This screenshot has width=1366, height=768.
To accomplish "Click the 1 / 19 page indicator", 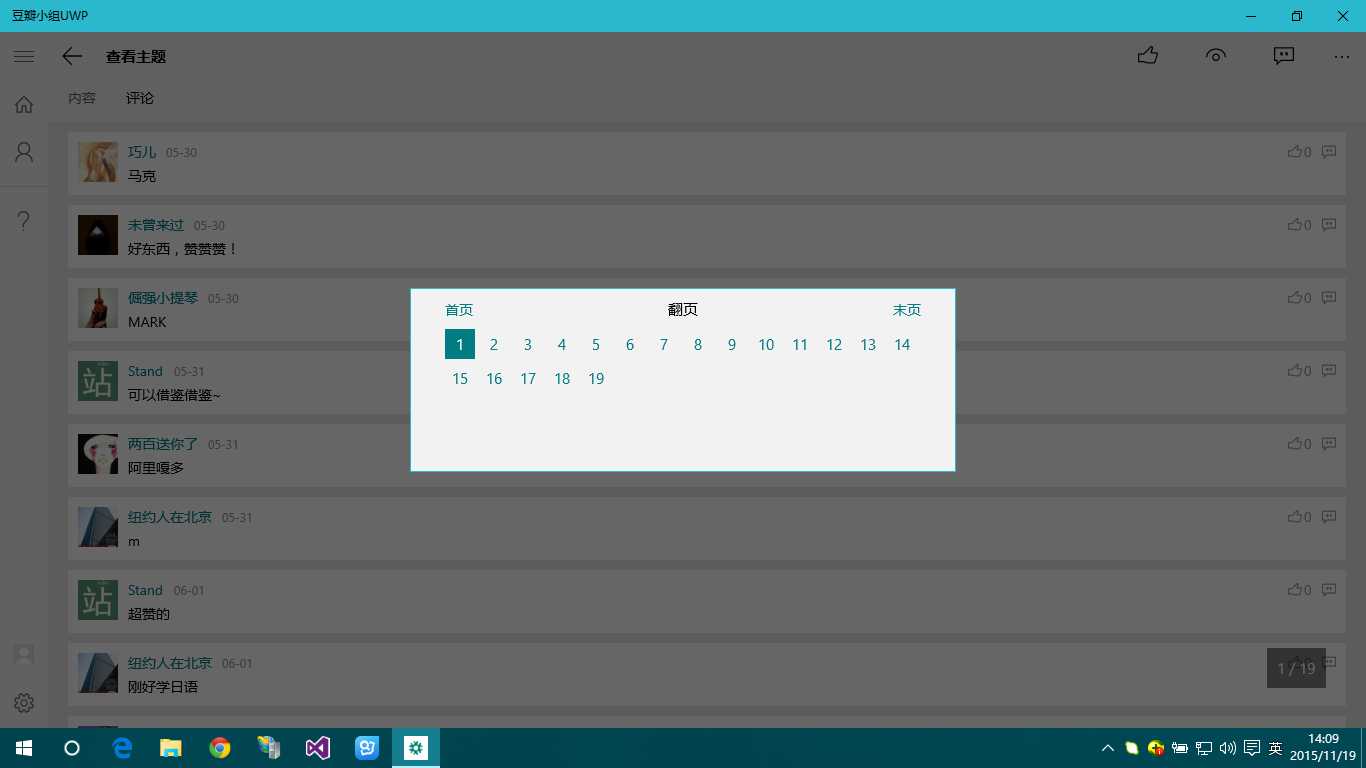I will tap(1296, 668).
